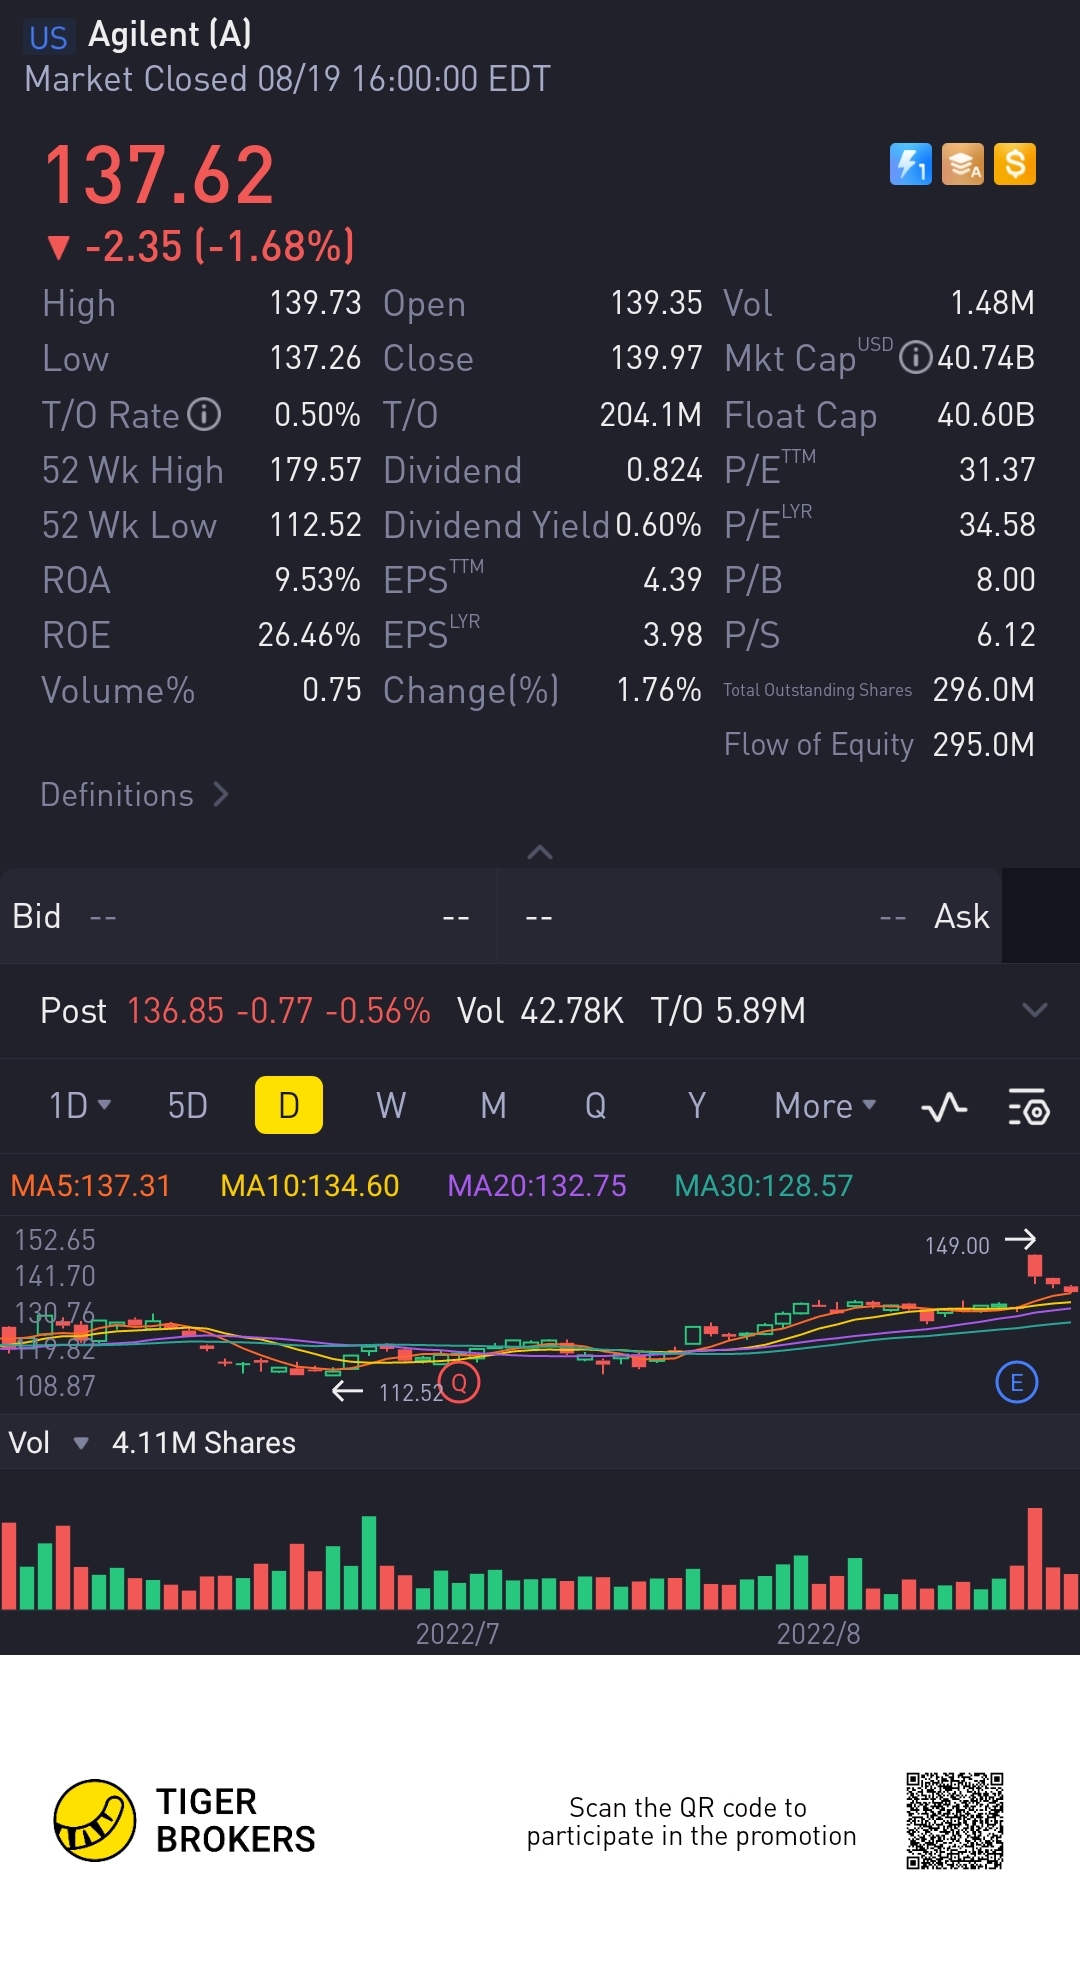Switch to the M monthly chart tab

493,1106
